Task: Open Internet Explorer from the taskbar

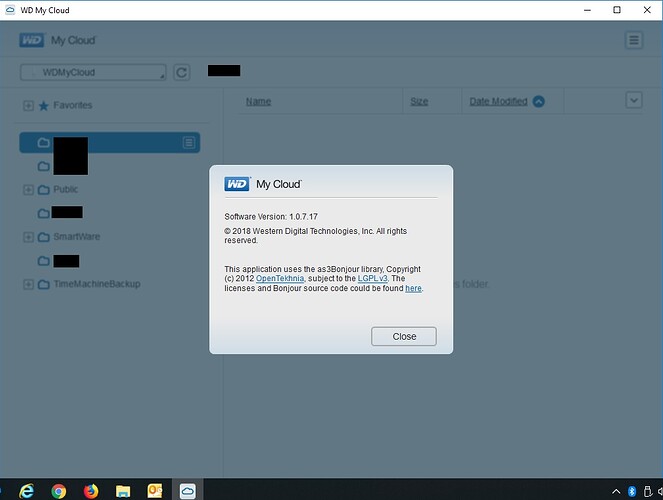Action: point(26,491)
